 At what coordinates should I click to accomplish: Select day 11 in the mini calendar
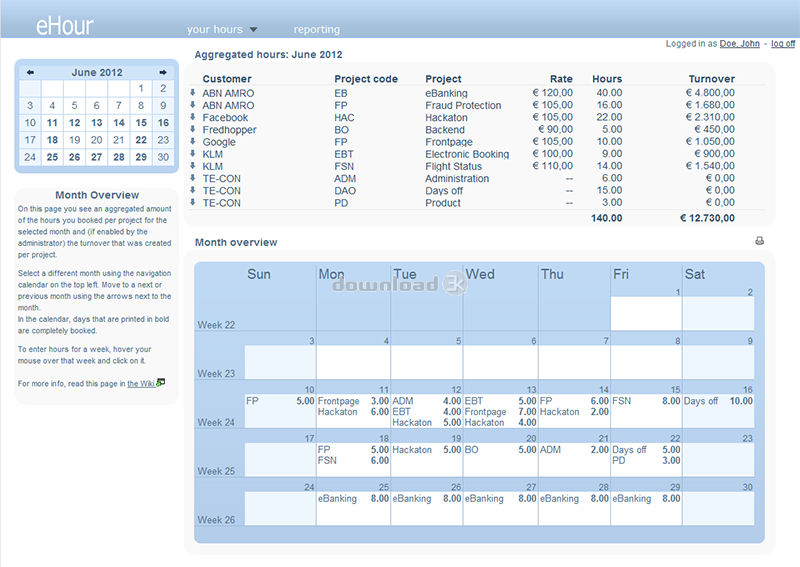coord(52,123)
